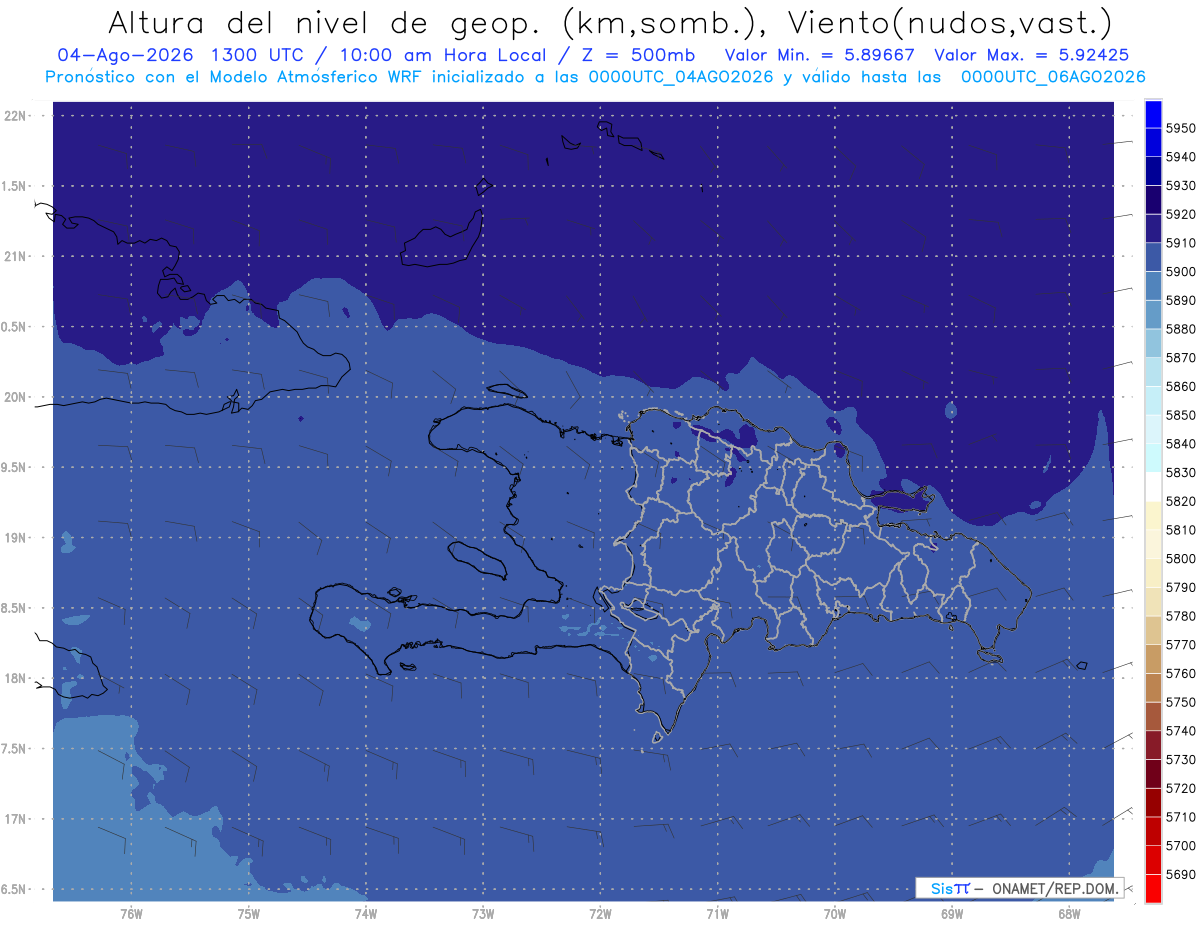
Task: Click the 19N latitude axis label
Action: tap(17, 538)
